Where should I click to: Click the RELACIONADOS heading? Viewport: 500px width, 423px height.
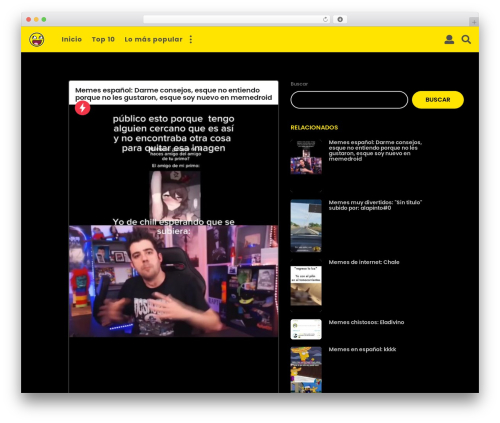[x=314, y=127]
